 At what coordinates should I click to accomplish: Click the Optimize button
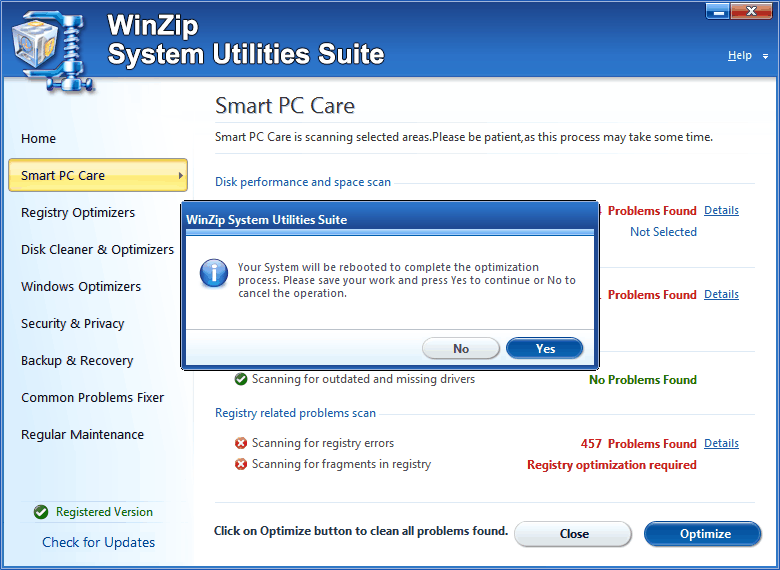[x=703, y=534]
